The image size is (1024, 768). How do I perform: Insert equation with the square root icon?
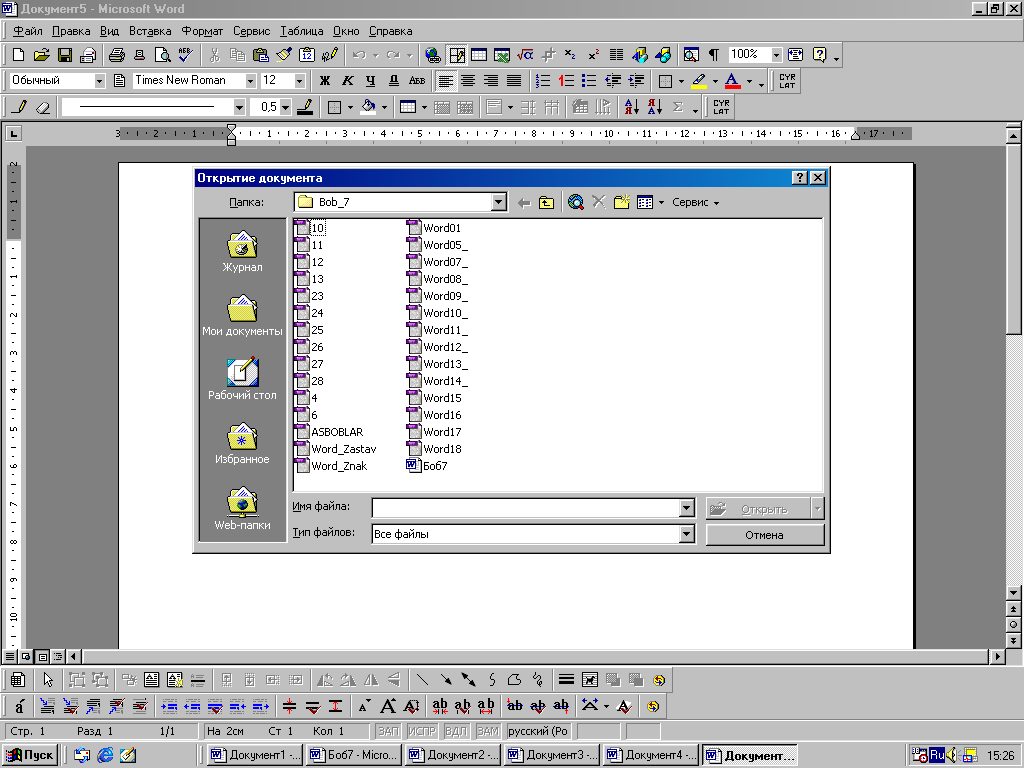(x=525, y=55)
